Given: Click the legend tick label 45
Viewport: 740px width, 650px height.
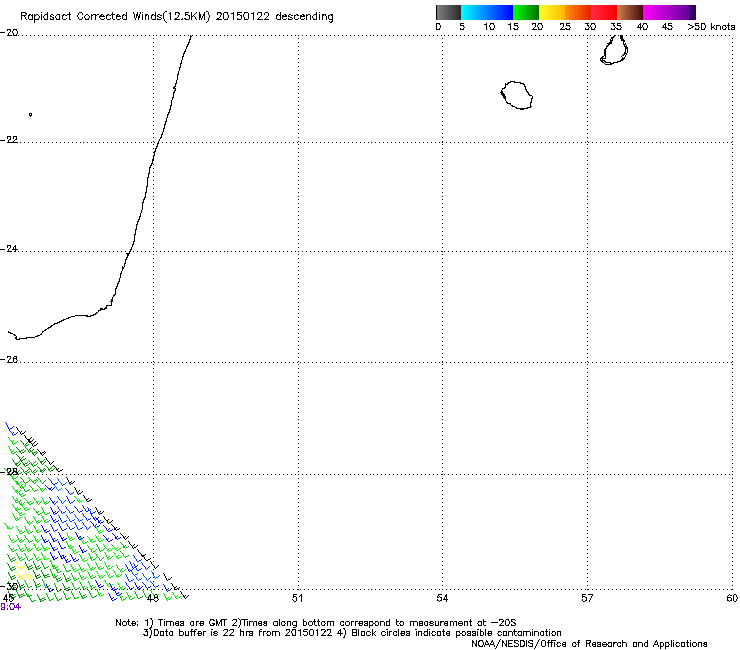Looking at the screenshot, I should (x=667, y=27).
